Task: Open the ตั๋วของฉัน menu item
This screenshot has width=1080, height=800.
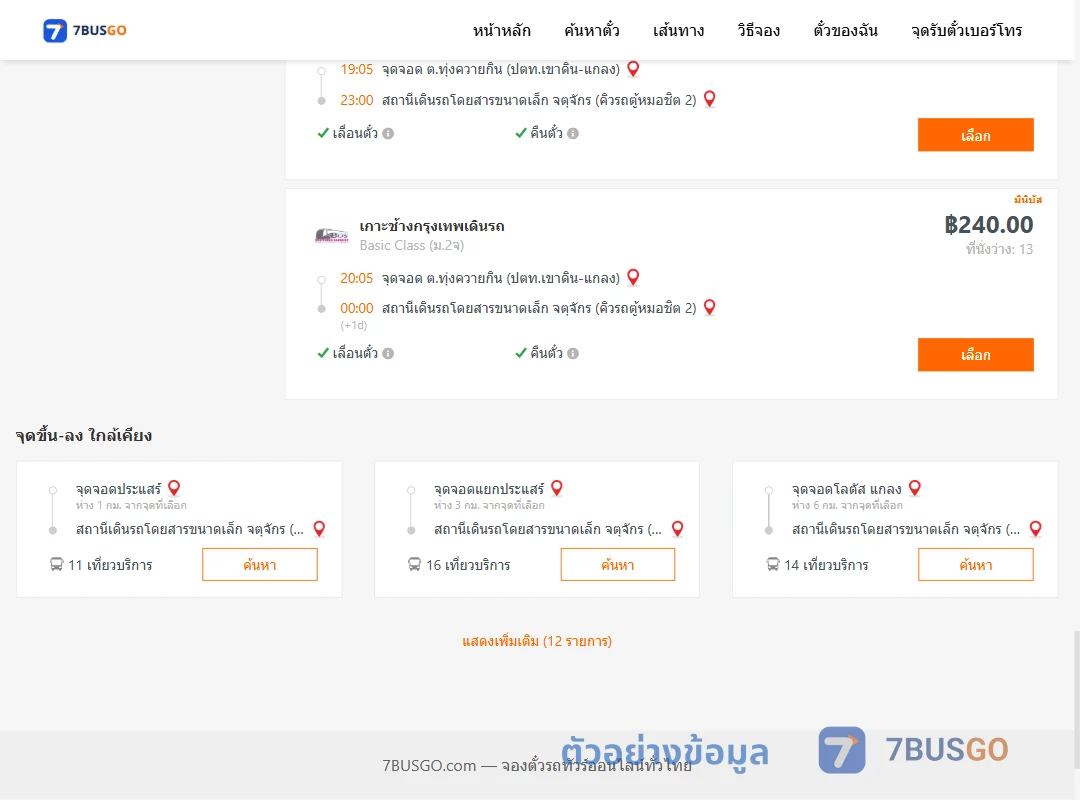Action: [x=845, y=30]
